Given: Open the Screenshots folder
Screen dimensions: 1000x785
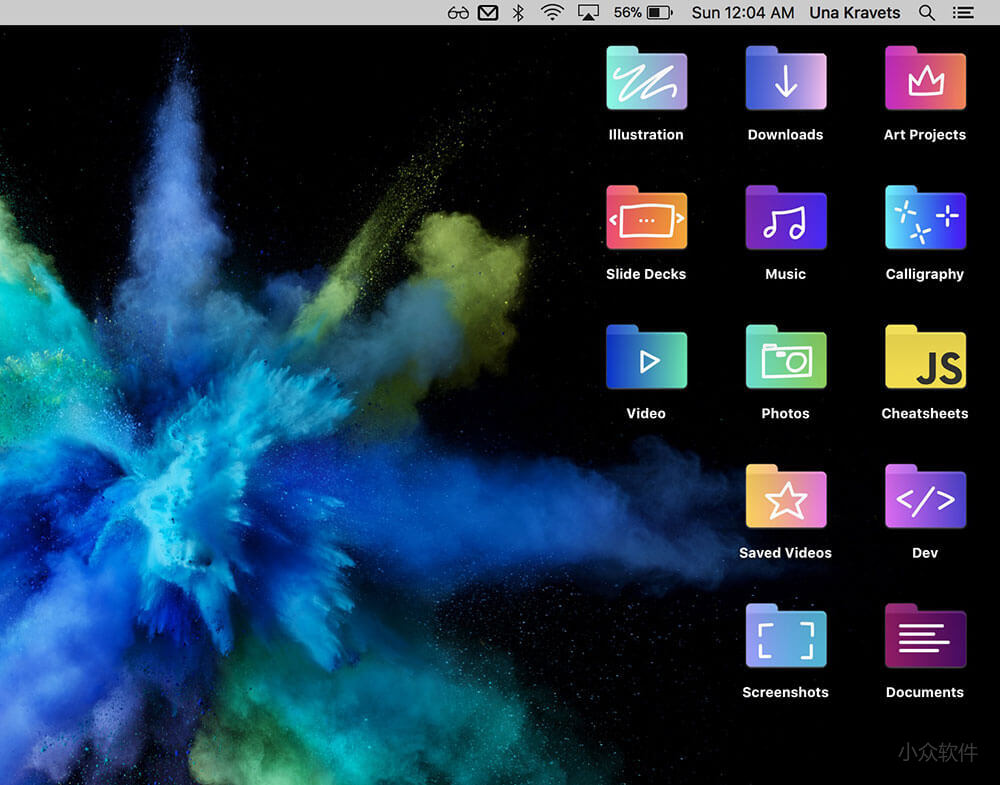Looking at the screenshot, I should click(x=785, y=635).
